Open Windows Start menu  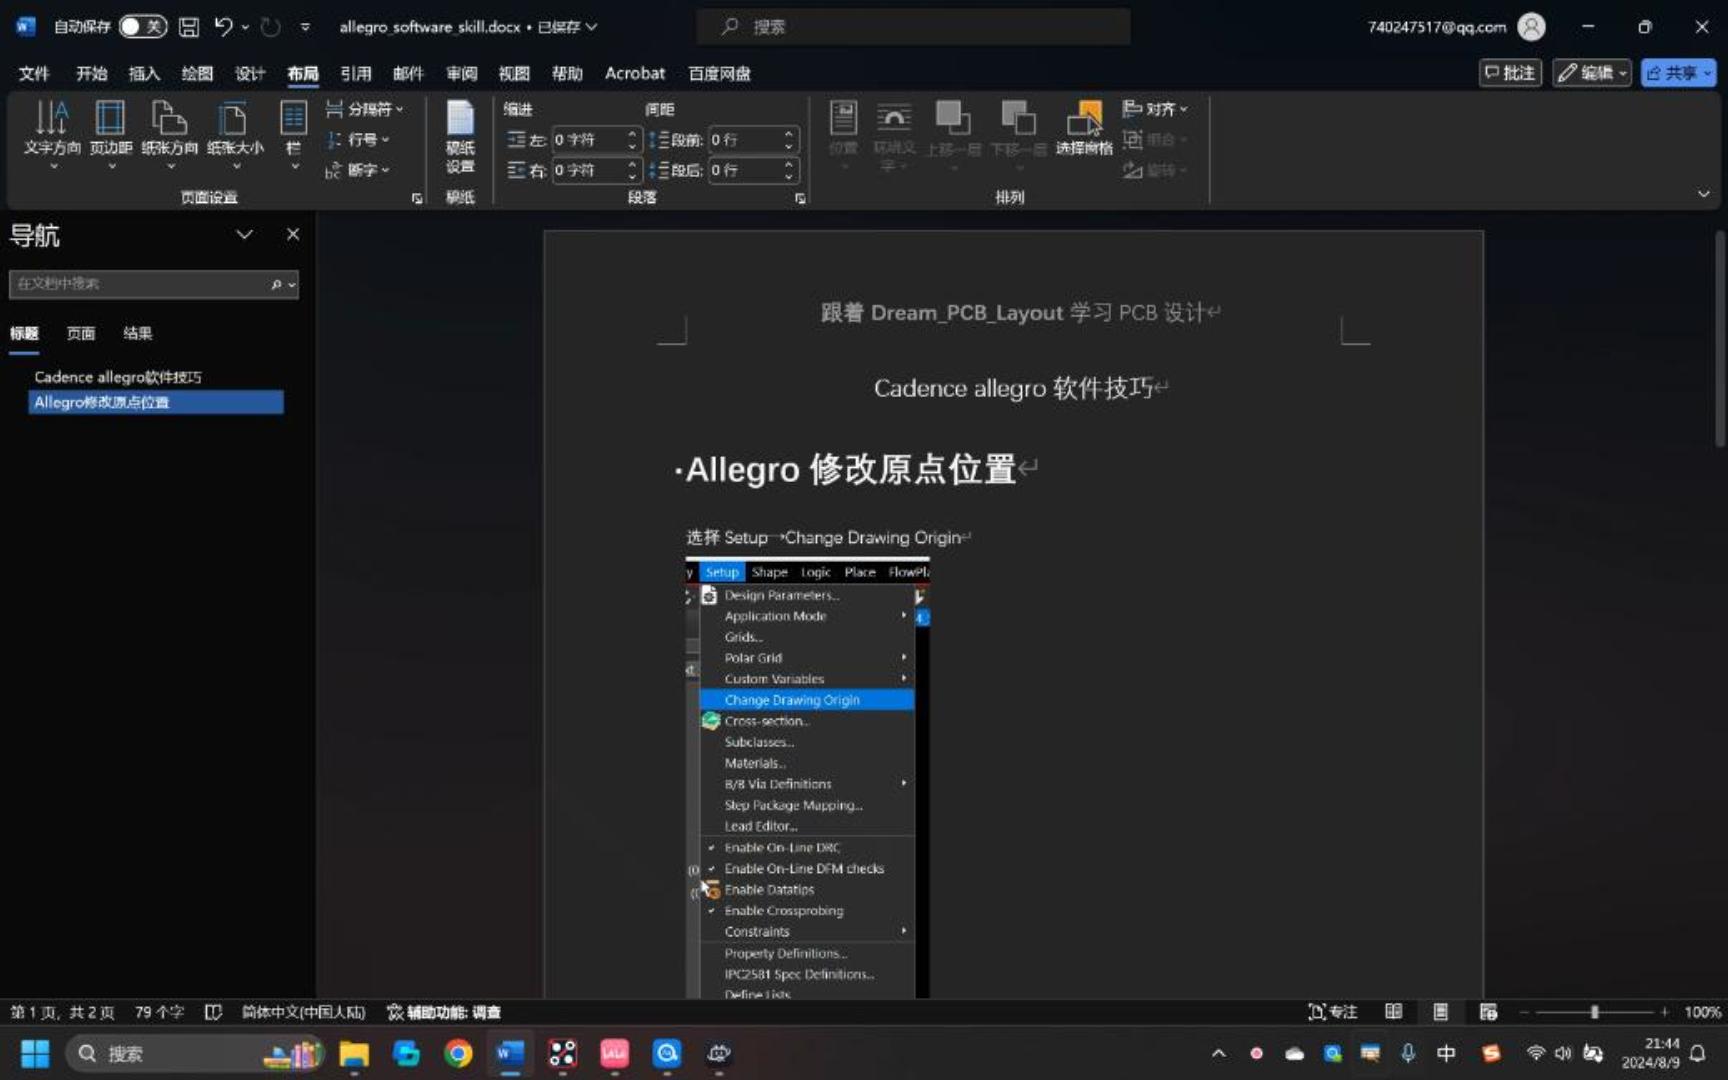(35, 1053)
